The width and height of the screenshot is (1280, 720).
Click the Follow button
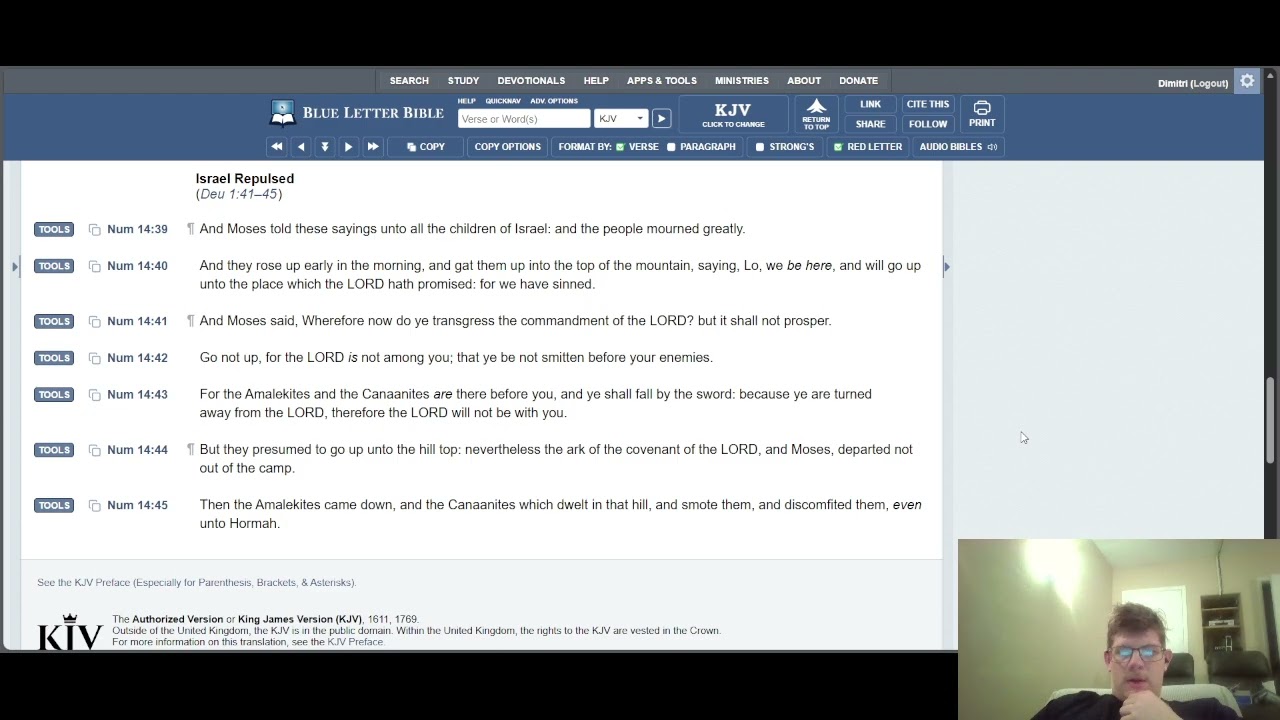(x=928, y=124)
